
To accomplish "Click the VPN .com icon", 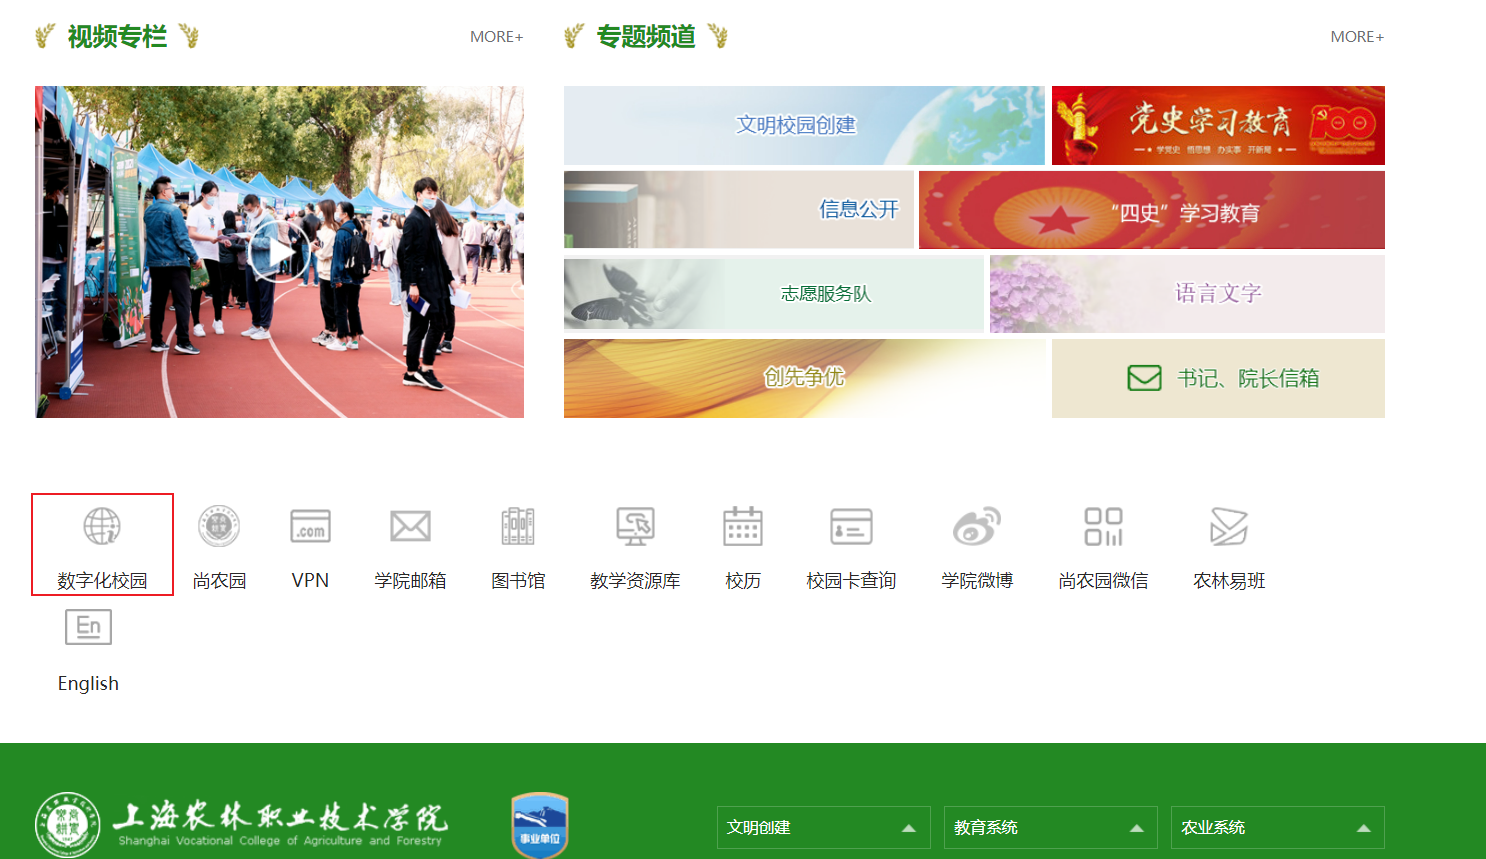I will tap(310, 526).
